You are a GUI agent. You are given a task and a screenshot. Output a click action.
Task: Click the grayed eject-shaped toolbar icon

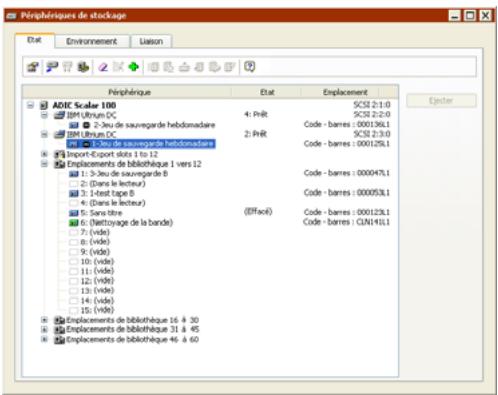pos(184,67)
